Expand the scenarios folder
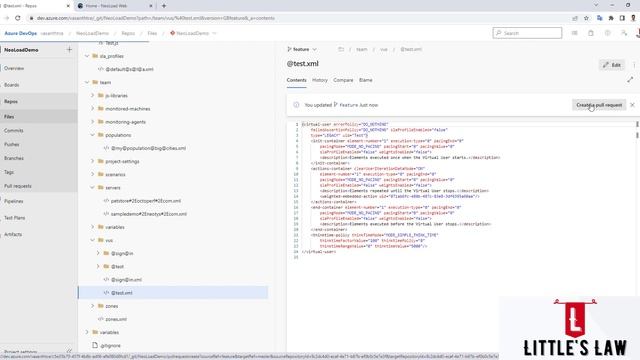Image resolution: width=640 pixels, height=360 pixels. 93,174
